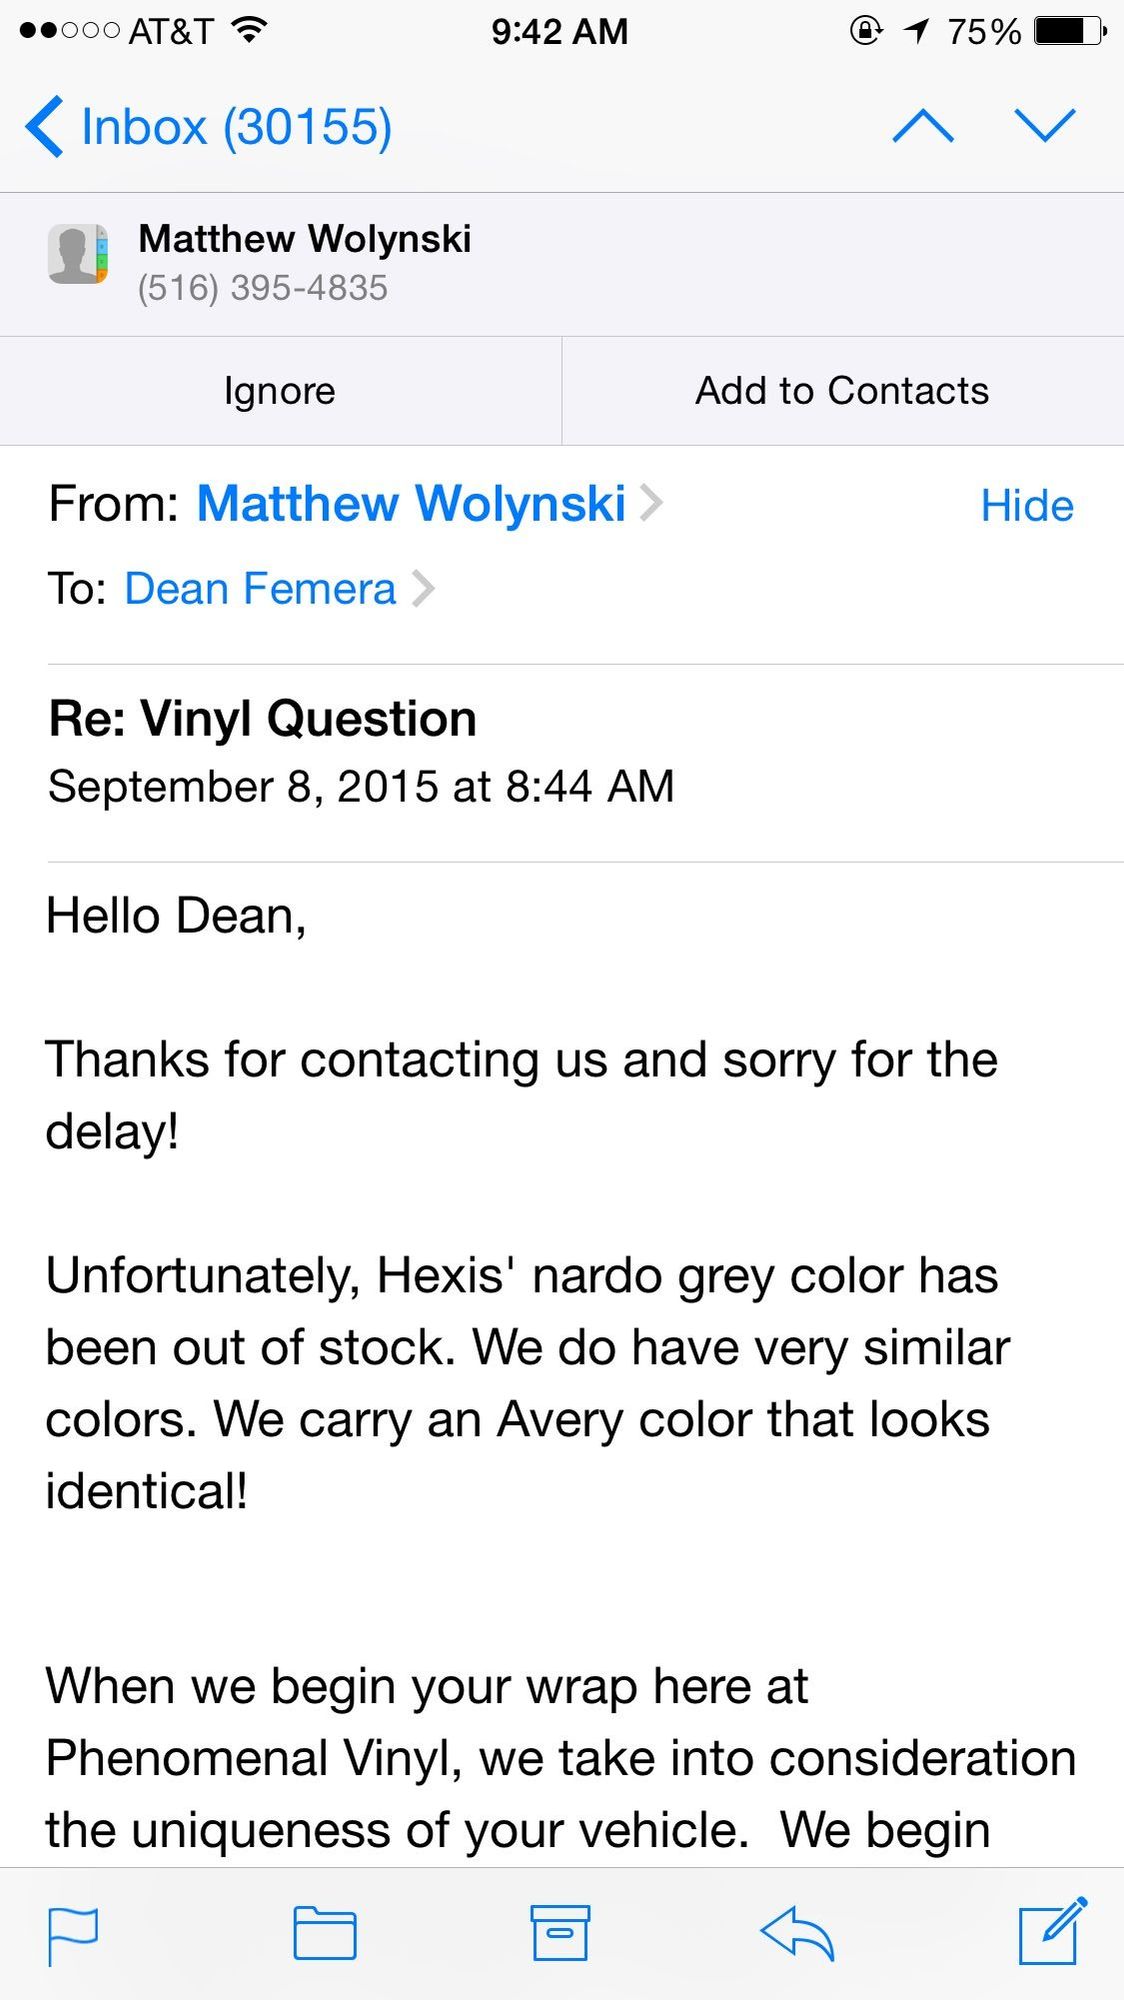
Task: Tap the flag icon in bottom toolbar
Action: (x=73, y=1934)
